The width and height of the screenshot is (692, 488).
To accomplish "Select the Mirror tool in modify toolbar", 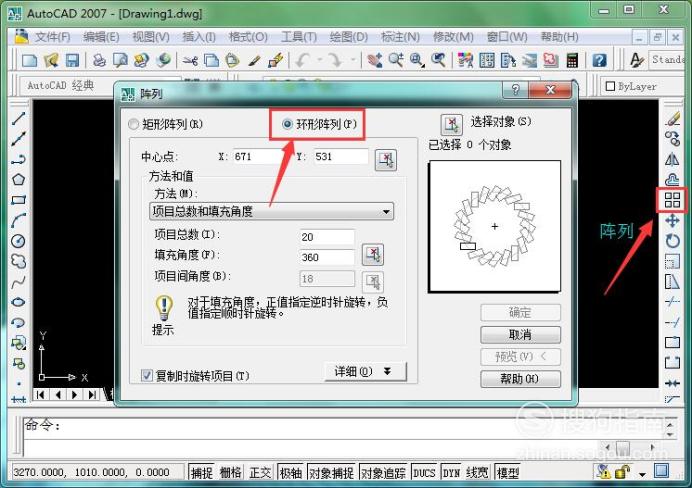I will [x=672, y=159].
